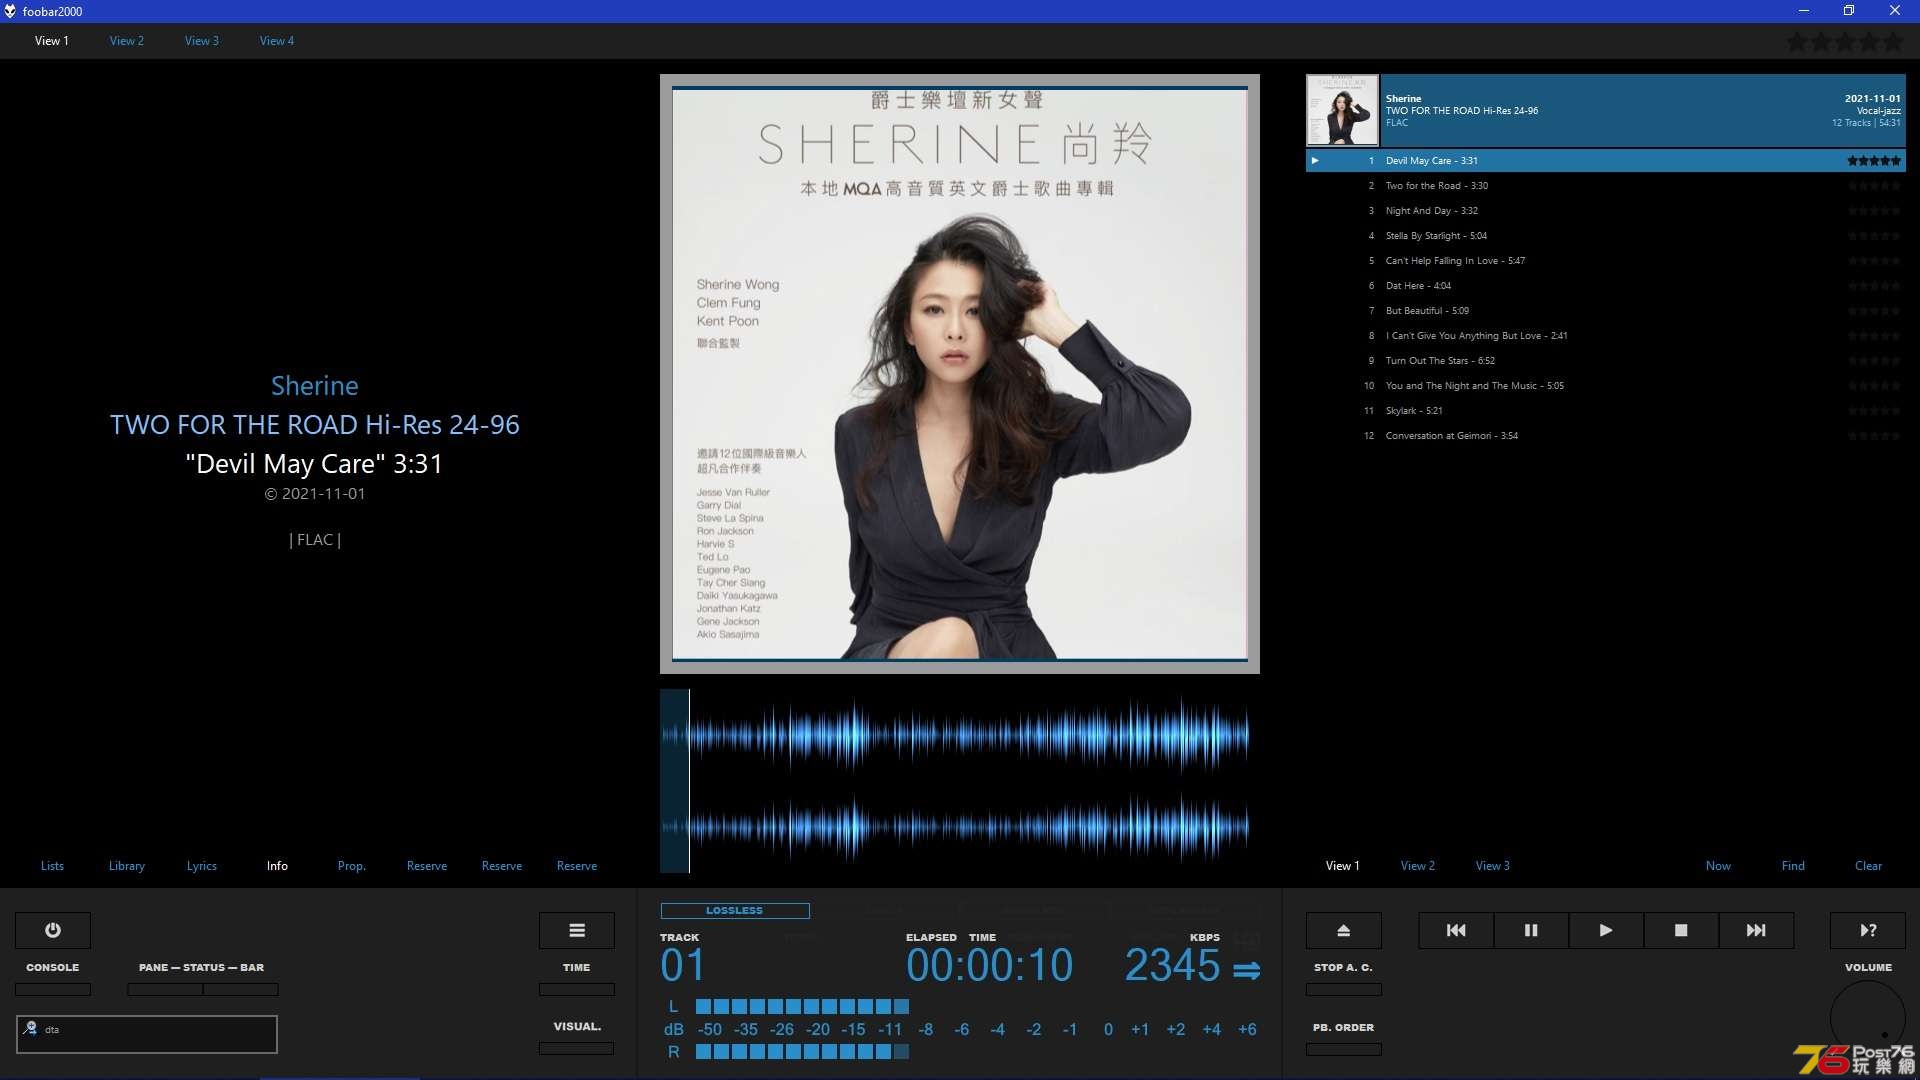Select track Turn Out The Stars - 6:52

click(x=1606, y=361)
